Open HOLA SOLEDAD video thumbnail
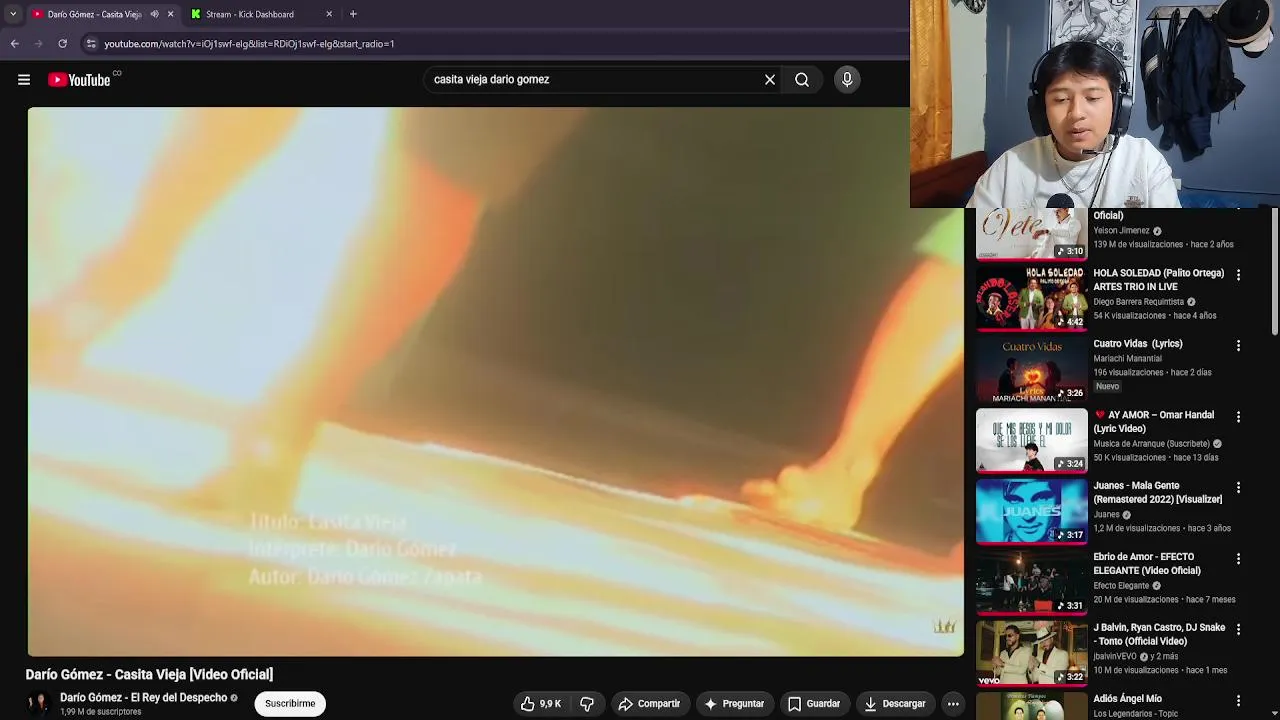This screenshot has height=720, width=1280. (1031, 298)
